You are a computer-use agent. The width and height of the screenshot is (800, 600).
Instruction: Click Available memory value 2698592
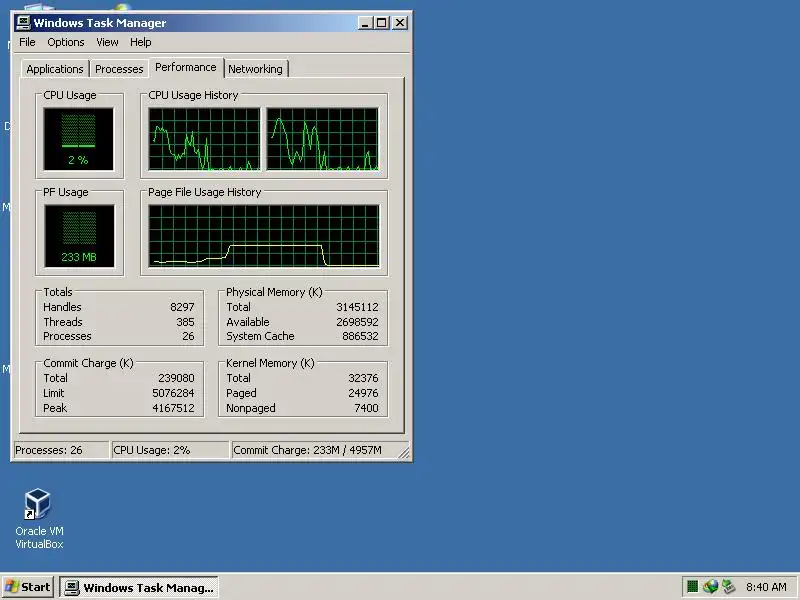point(357,322)
